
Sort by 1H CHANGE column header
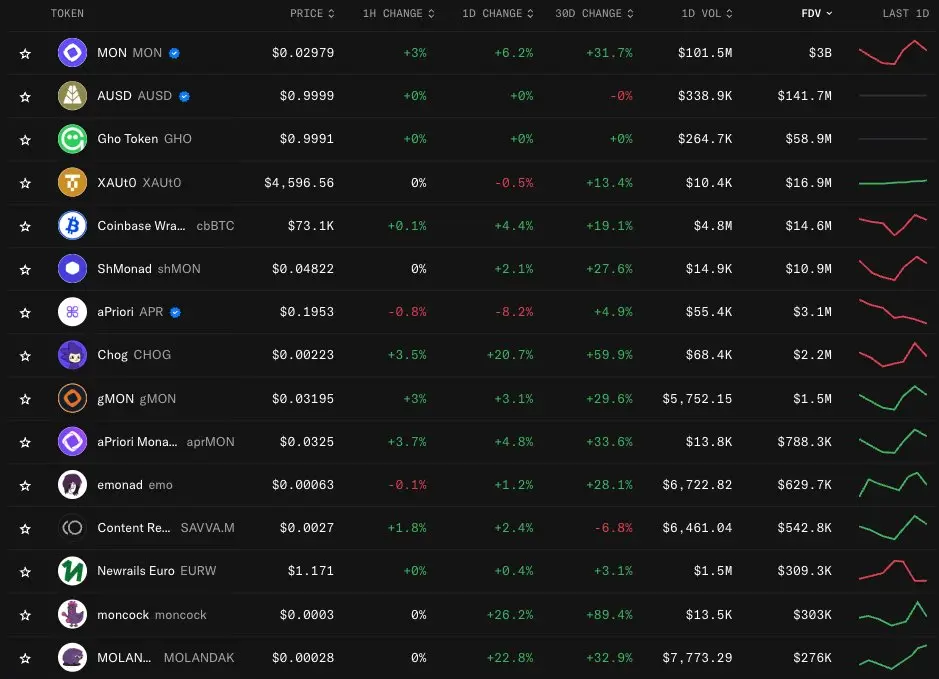pos(398,13)
